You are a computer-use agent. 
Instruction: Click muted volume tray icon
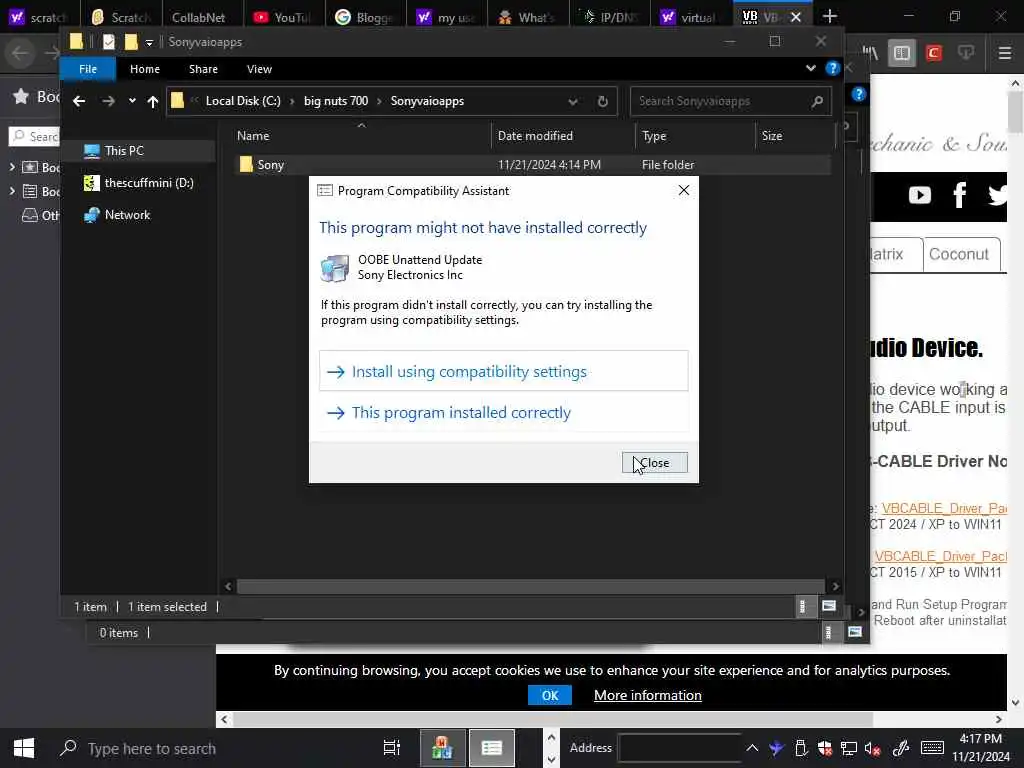872,749
